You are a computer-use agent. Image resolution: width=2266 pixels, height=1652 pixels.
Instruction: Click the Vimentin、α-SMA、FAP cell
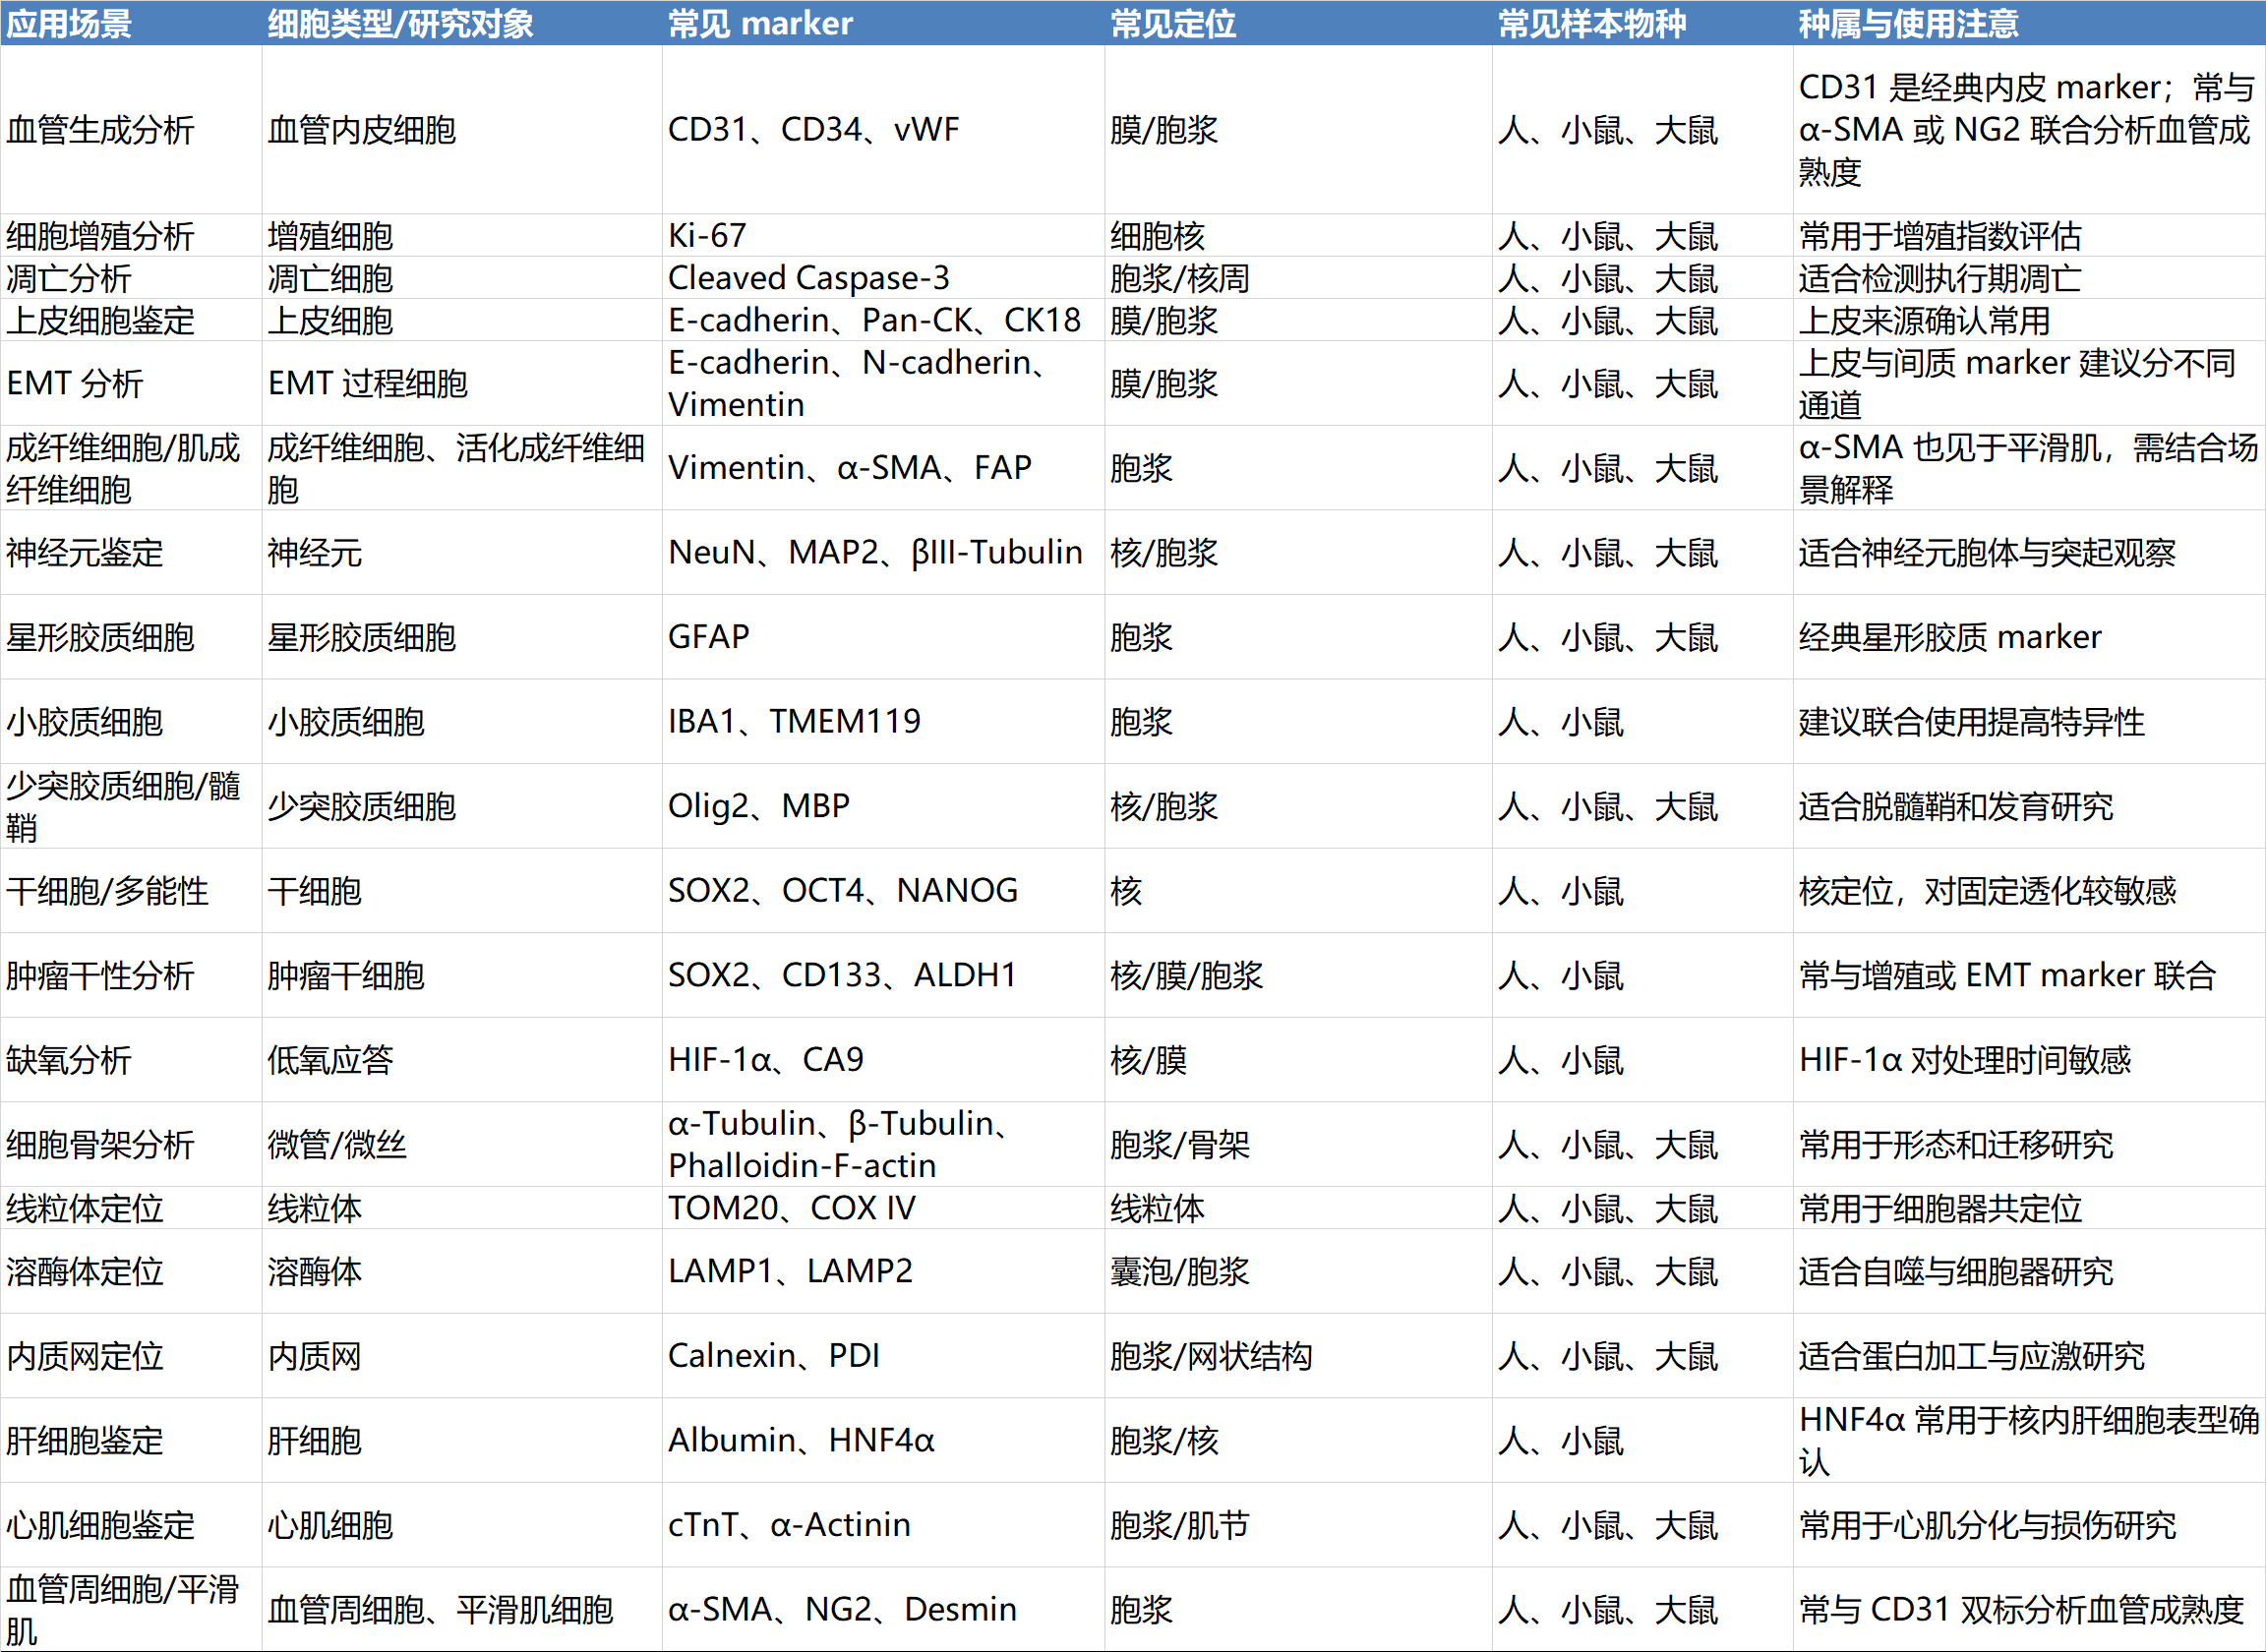point(849,468)
